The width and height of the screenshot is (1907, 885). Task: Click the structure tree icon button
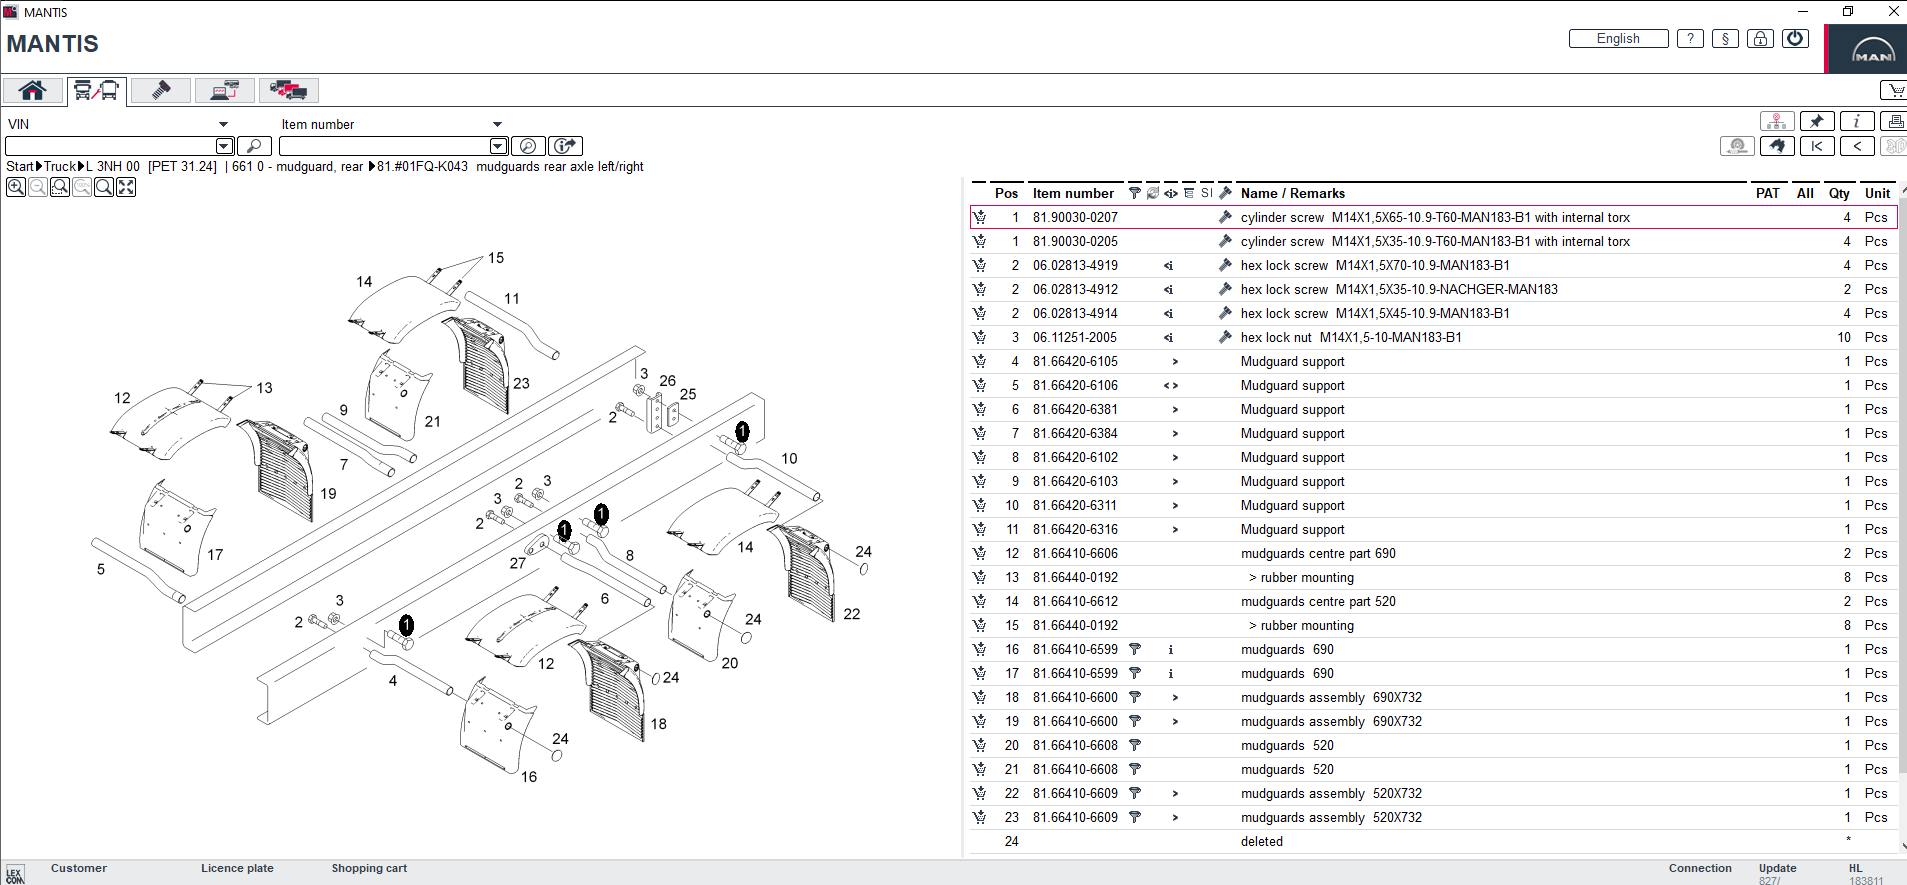tap(1777, 121)
